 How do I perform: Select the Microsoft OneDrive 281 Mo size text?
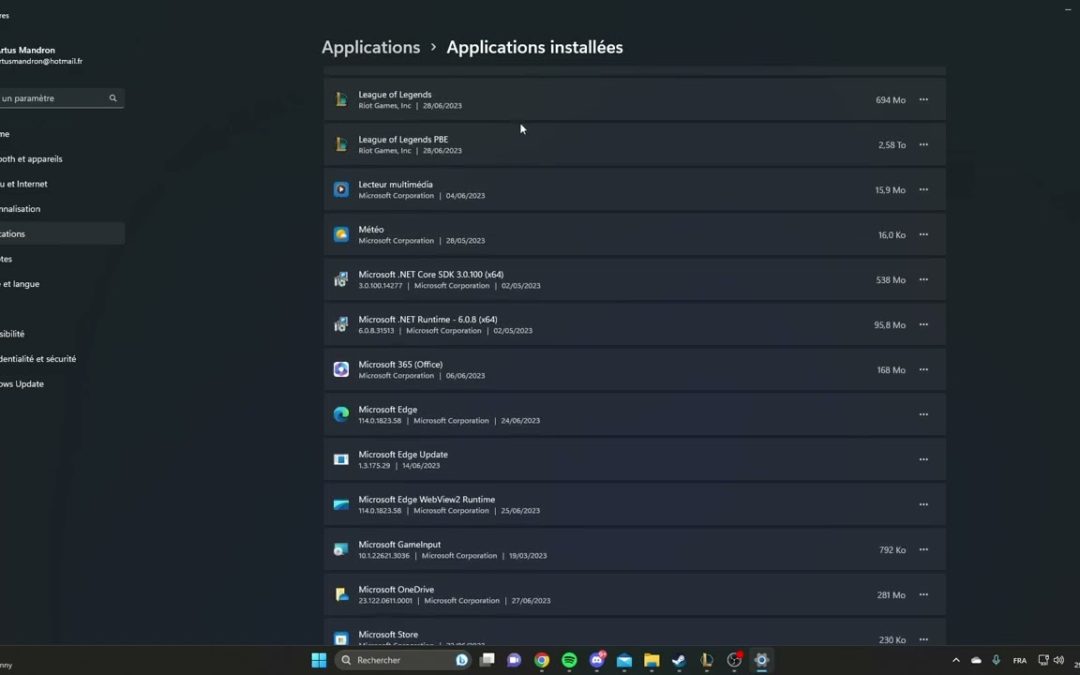click(891, 595)
